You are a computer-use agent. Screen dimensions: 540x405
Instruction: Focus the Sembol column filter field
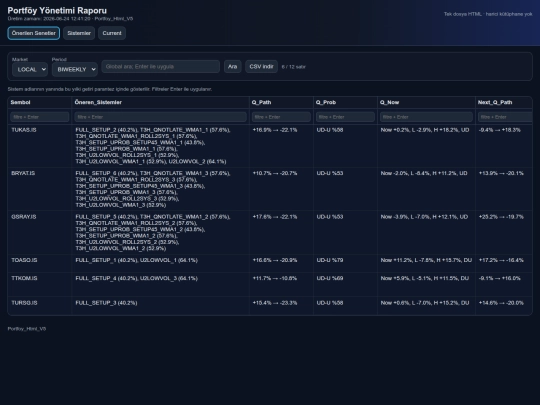click(x=40, y=117)
